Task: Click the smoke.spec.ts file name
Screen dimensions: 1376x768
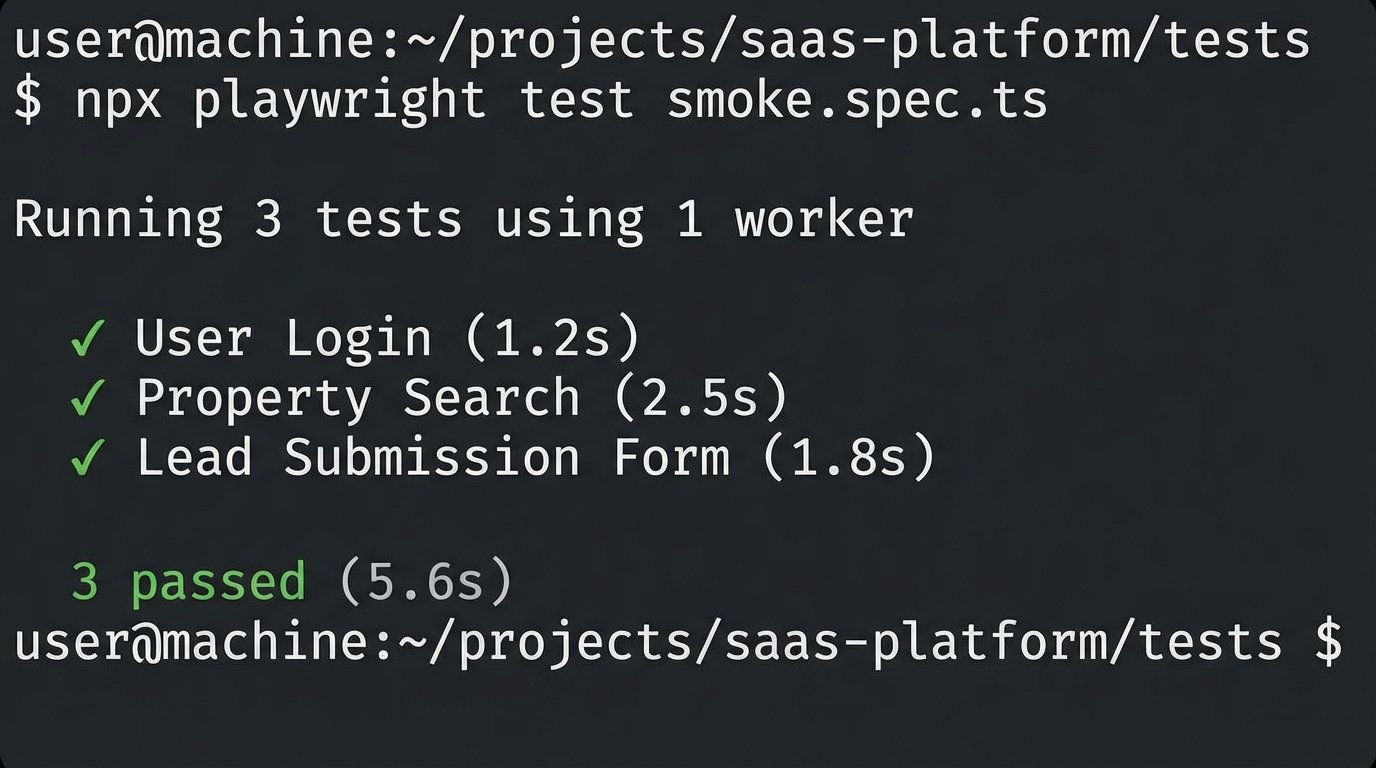Action: click(x=857, y=100)
